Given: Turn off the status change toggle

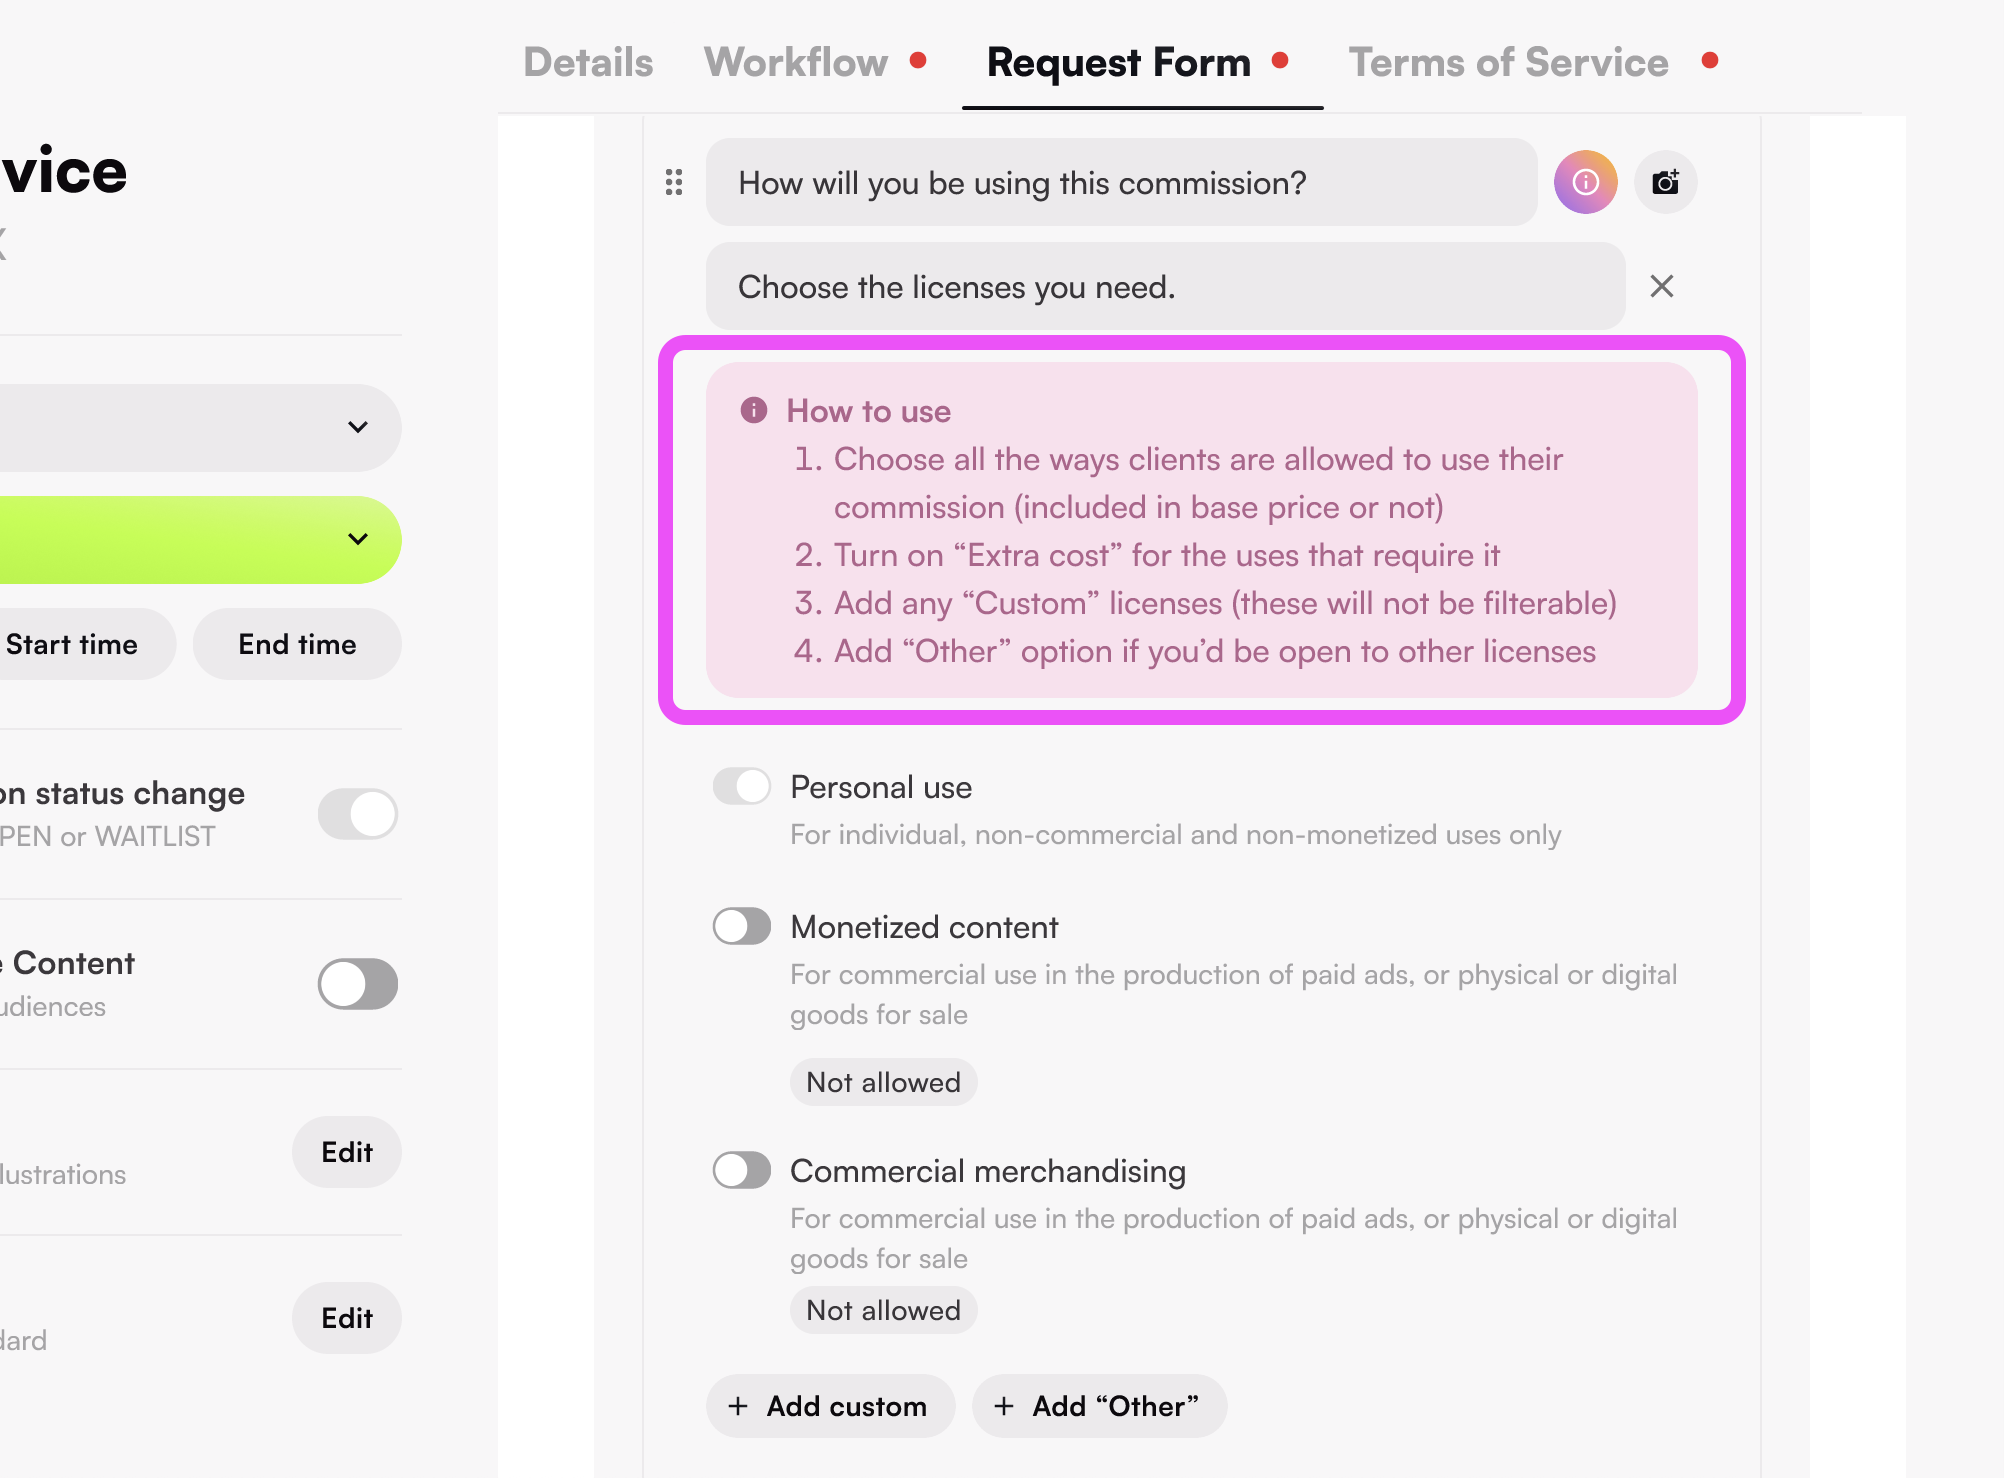Looking at the screenshot, I should pyautogui.click(x=358, y=814).
